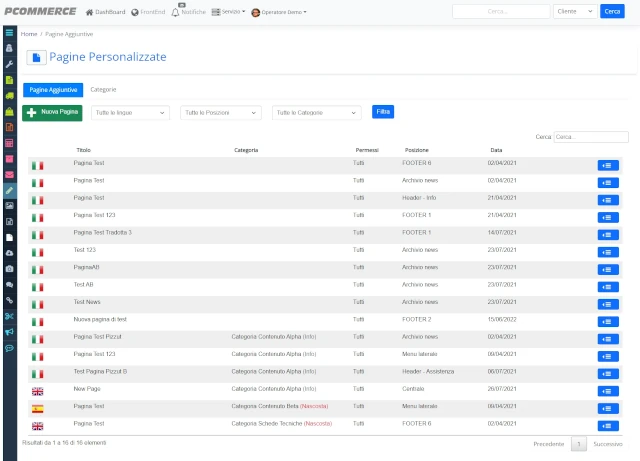Toggle the sidebar hamburger menu icon
Image resolution: width=640 pixels, height=461 pixels.
point(9,33)
